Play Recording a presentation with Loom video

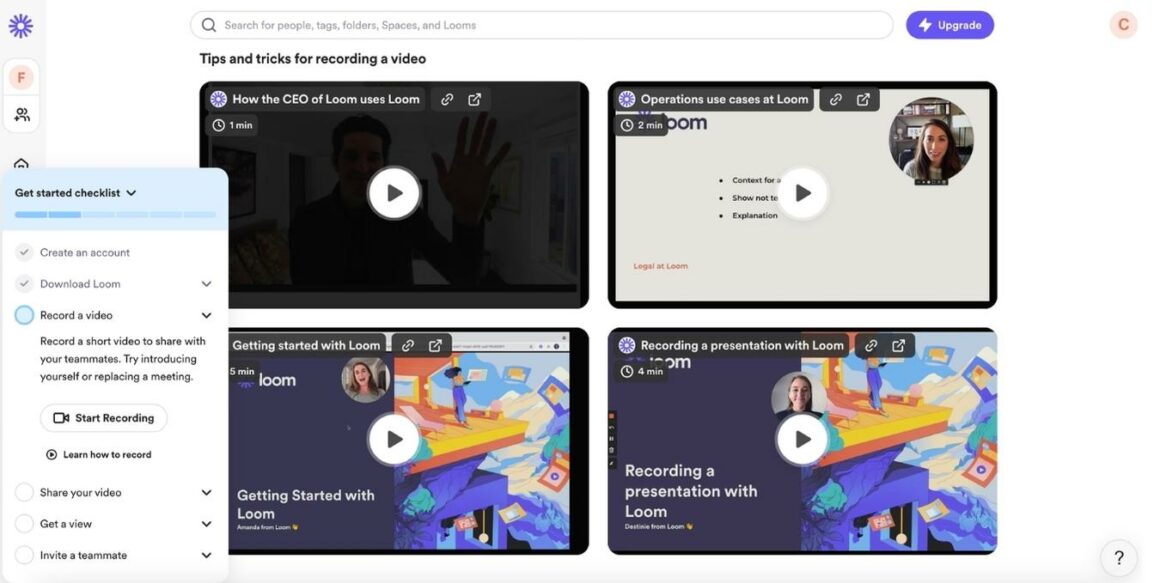pos(802,439)
